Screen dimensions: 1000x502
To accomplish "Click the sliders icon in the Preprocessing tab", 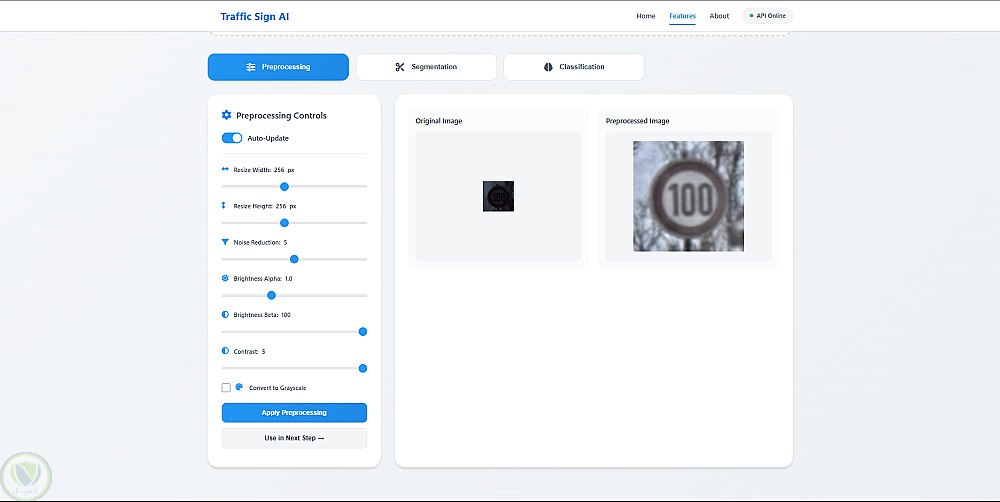I will pyautogui.click(x=251, y=67).
